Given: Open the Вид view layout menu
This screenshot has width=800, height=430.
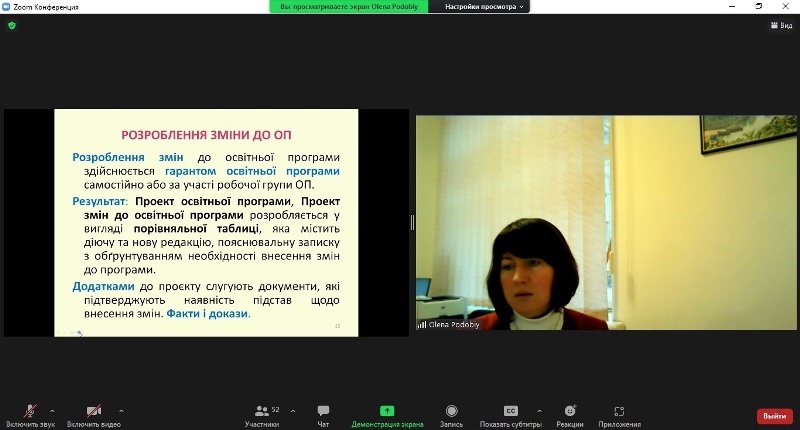Looking at the screenshot, I should coord(781,26).
